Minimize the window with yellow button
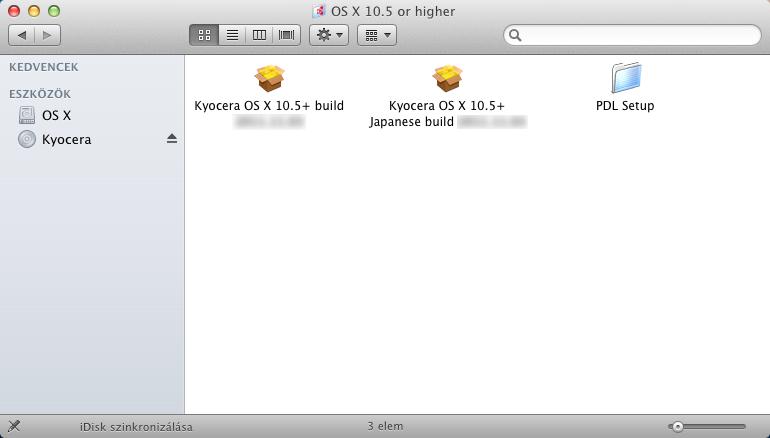This screenshot has height=438, width=770. click(34, 11)
